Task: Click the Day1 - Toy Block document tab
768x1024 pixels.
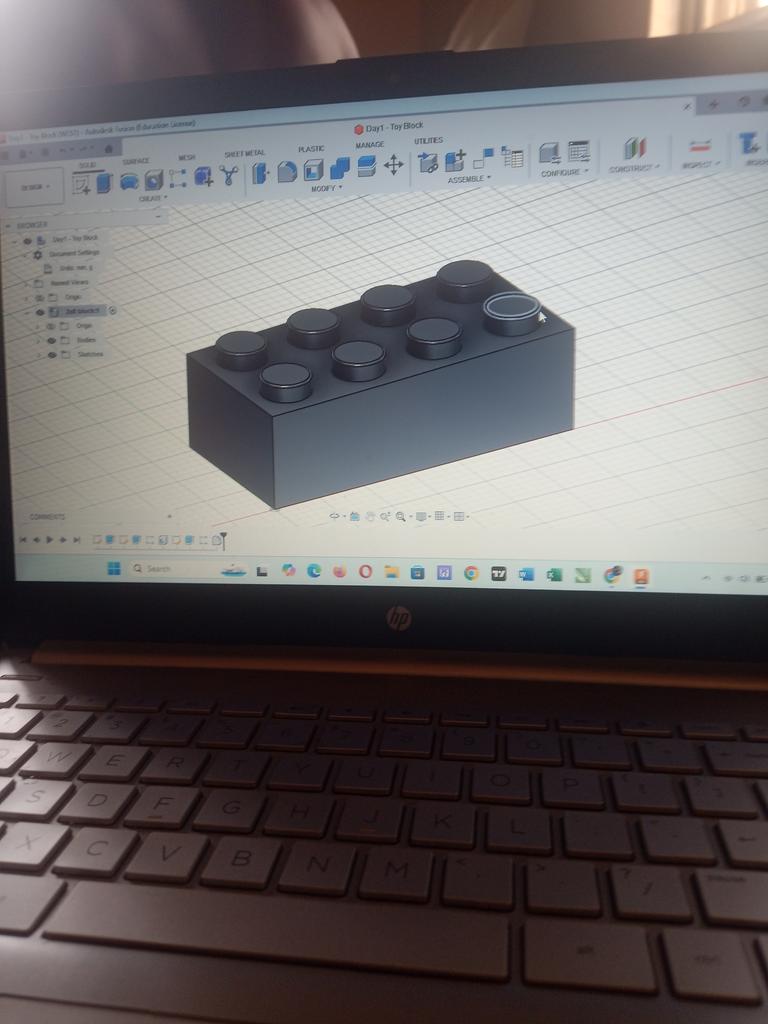Action: pos(389,127)
